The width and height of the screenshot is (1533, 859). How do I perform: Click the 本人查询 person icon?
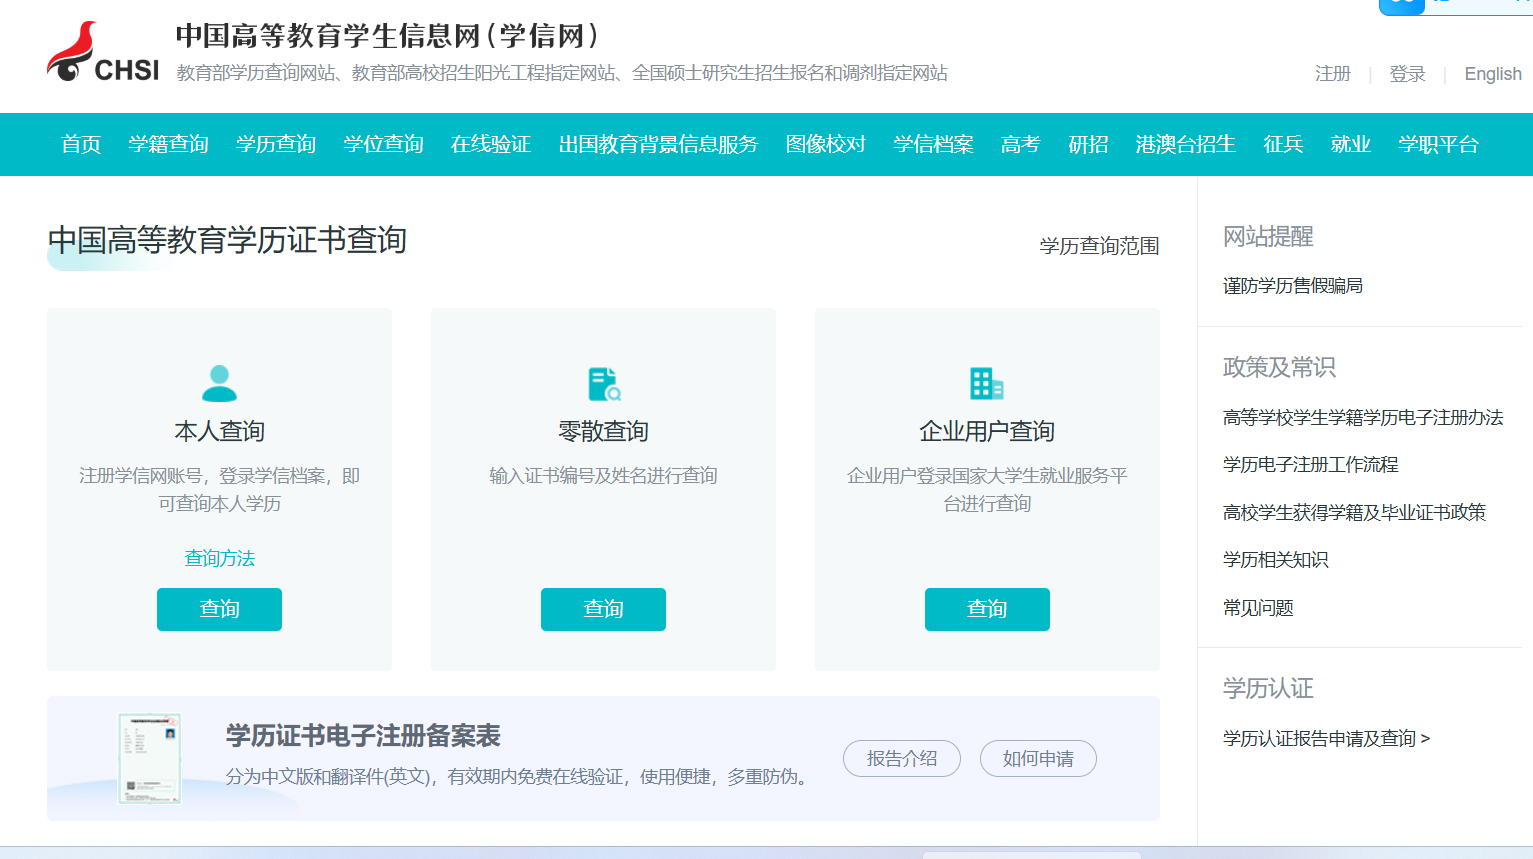click(219, 384)
